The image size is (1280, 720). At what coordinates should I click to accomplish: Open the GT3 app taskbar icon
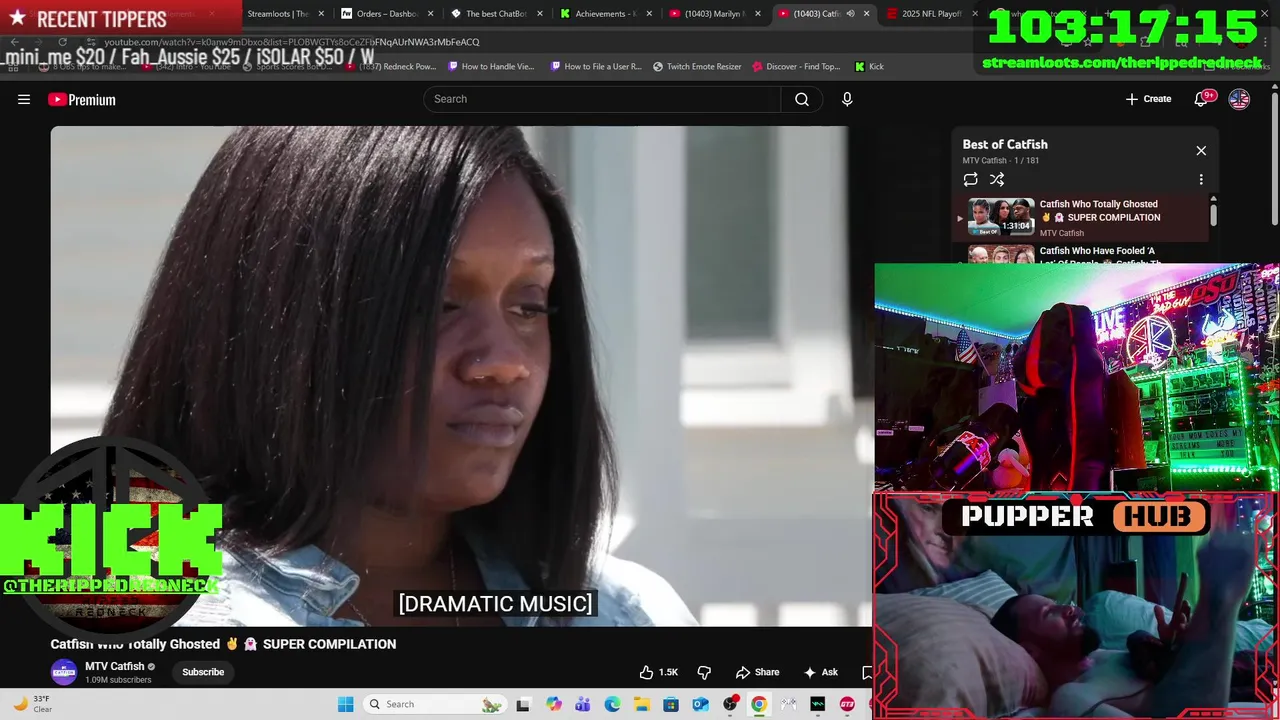click(x=847, y=704)
